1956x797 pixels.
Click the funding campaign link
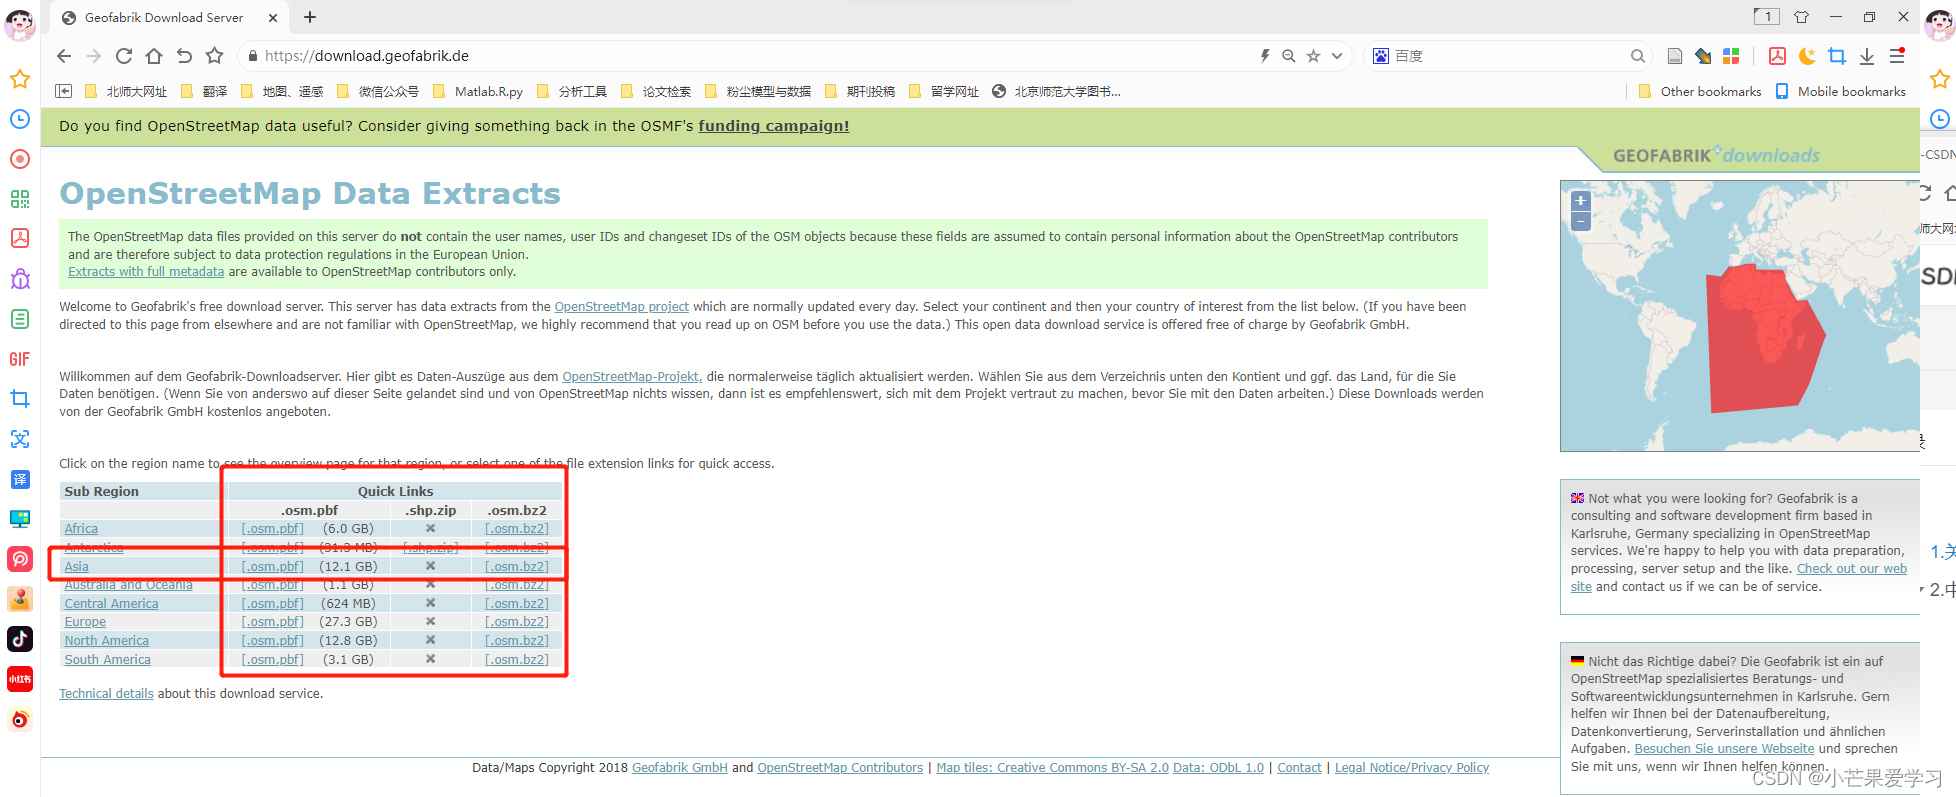774,126
